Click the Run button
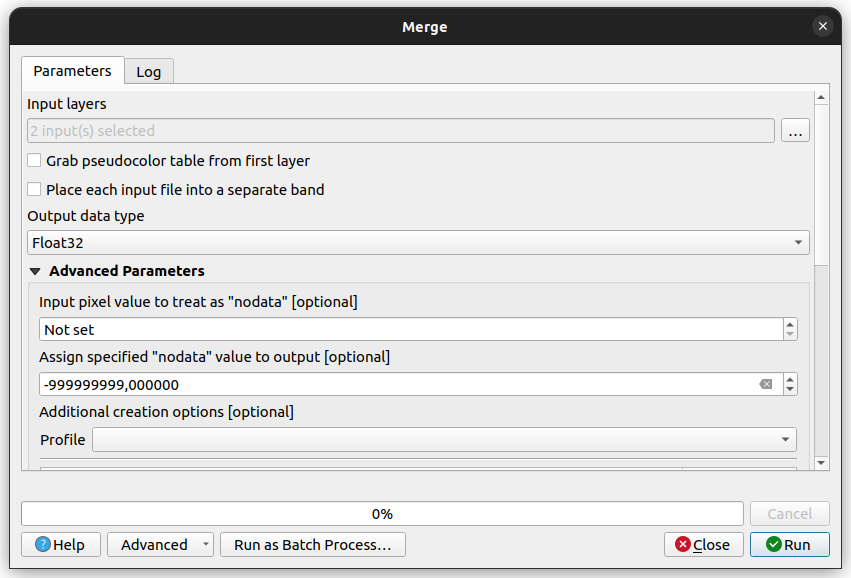 pos(790,544)
